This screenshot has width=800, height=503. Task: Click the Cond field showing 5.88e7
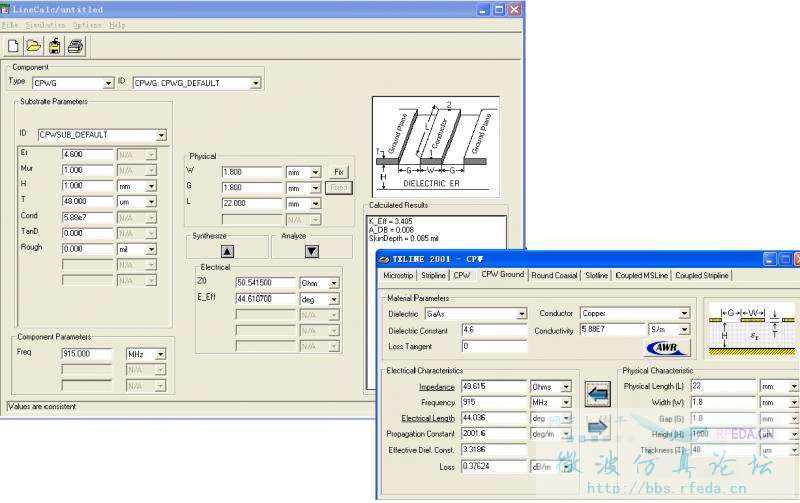[x=88, y=217]
